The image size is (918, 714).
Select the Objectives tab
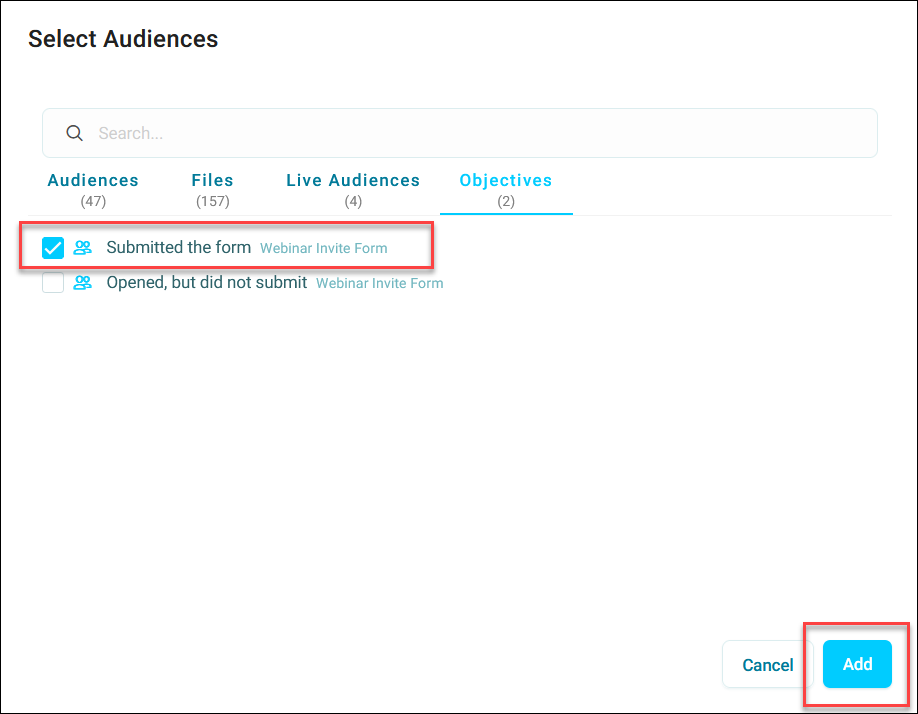coord(506,190)
